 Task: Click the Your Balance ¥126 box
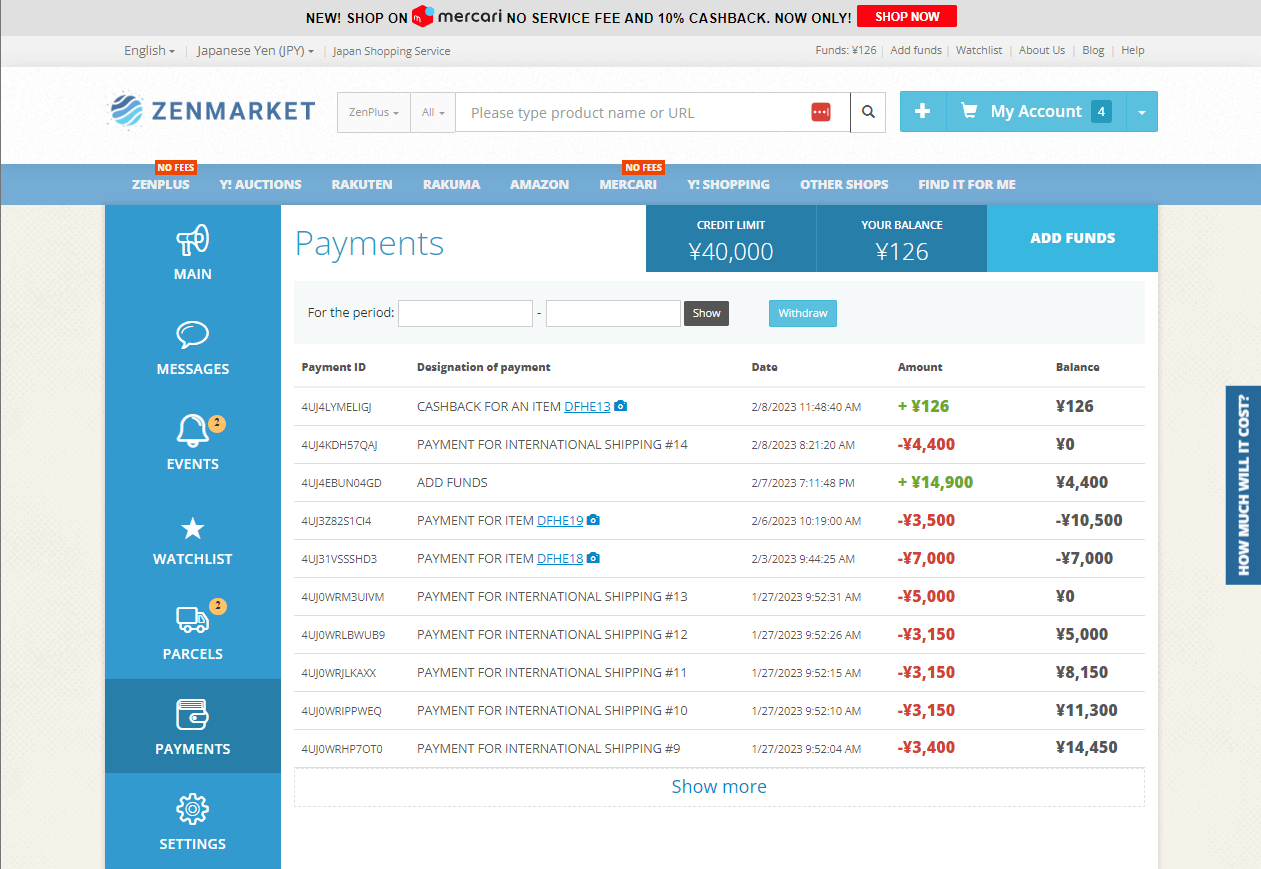click(902, 238)
